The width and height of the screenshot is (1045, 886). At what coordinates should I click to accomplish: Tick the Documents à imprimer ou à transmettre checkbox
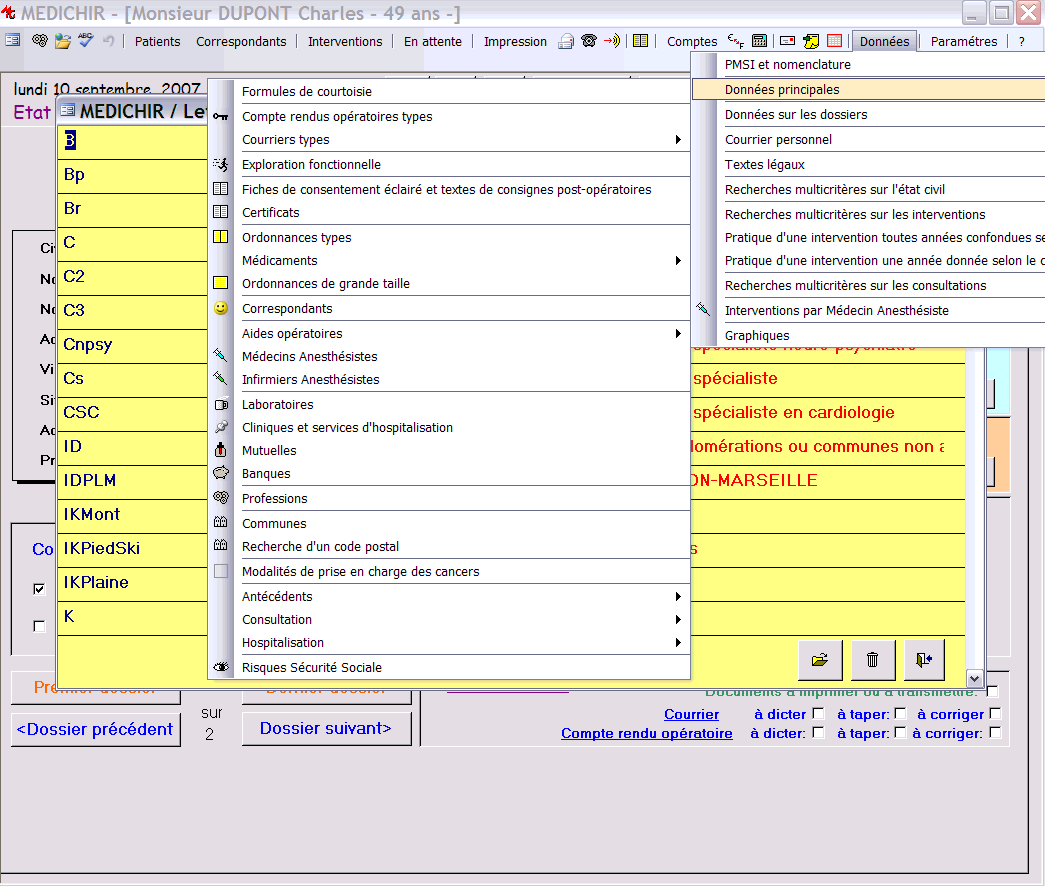tap(992, 691)
